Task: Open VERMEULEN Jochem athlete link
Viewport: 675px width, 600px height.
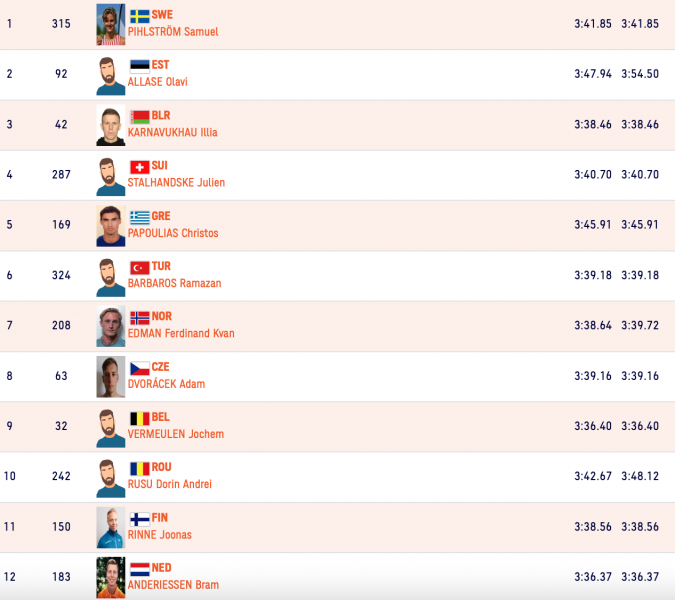Action: (176, 434)
